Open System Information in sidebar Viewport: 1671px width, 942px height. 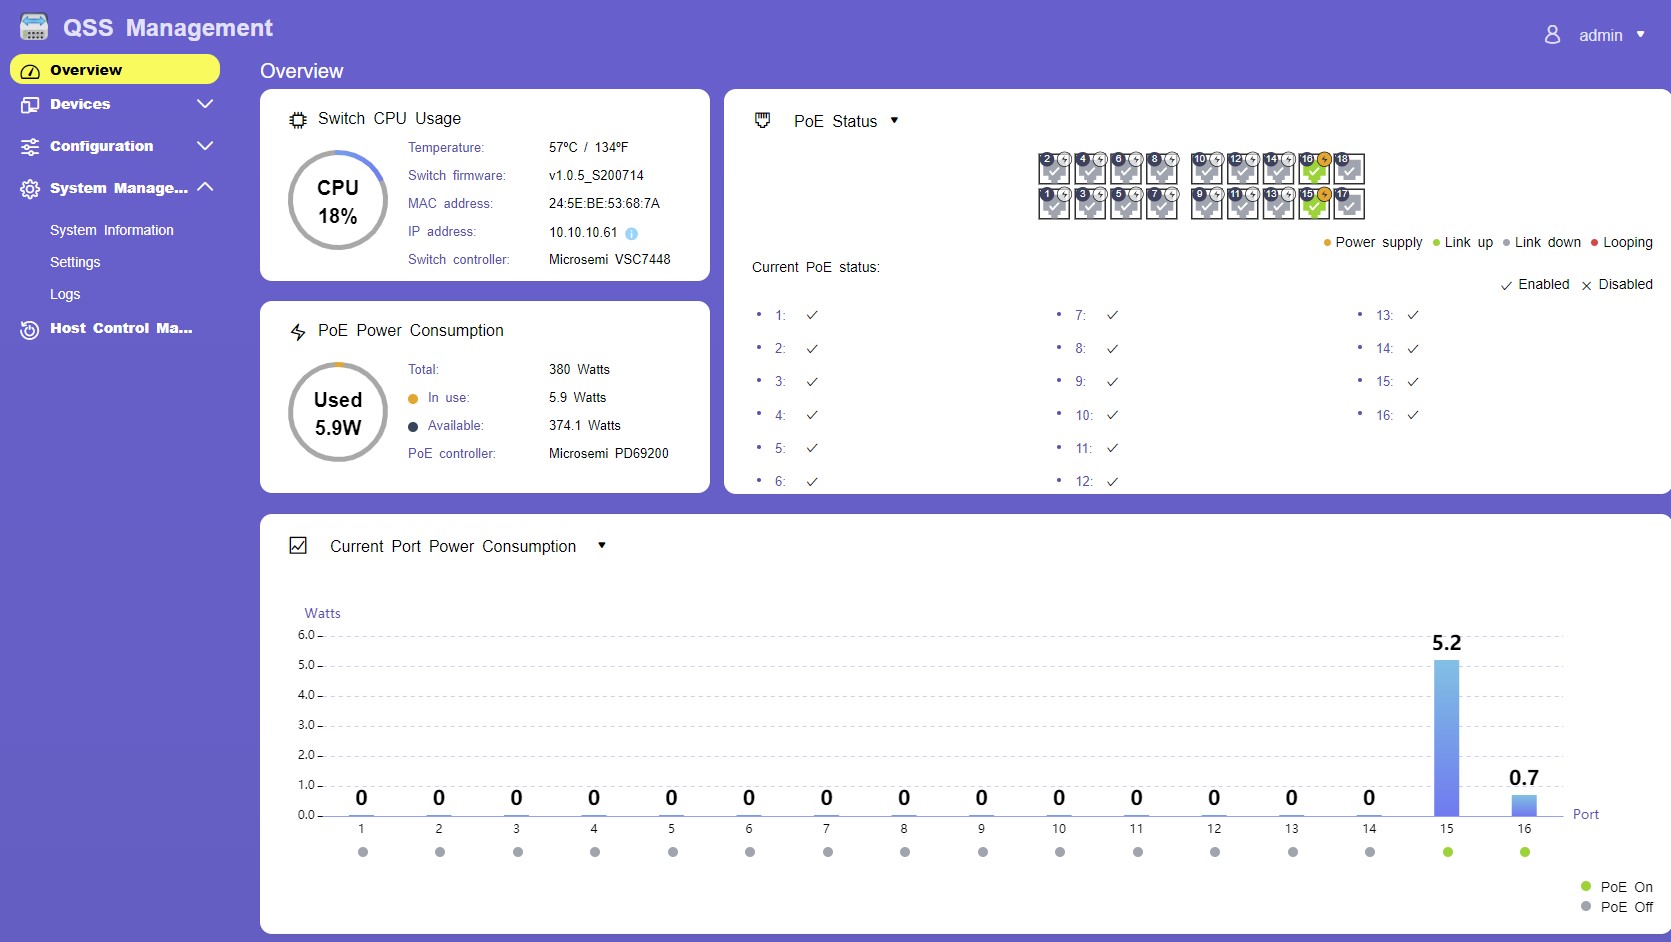[112, 230]
